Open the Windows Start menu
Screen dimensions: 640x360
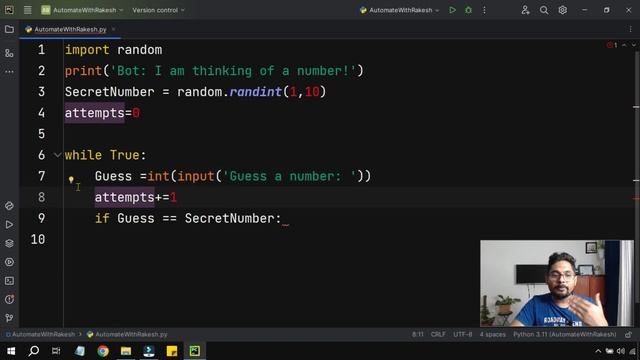(x=11, y=351)
